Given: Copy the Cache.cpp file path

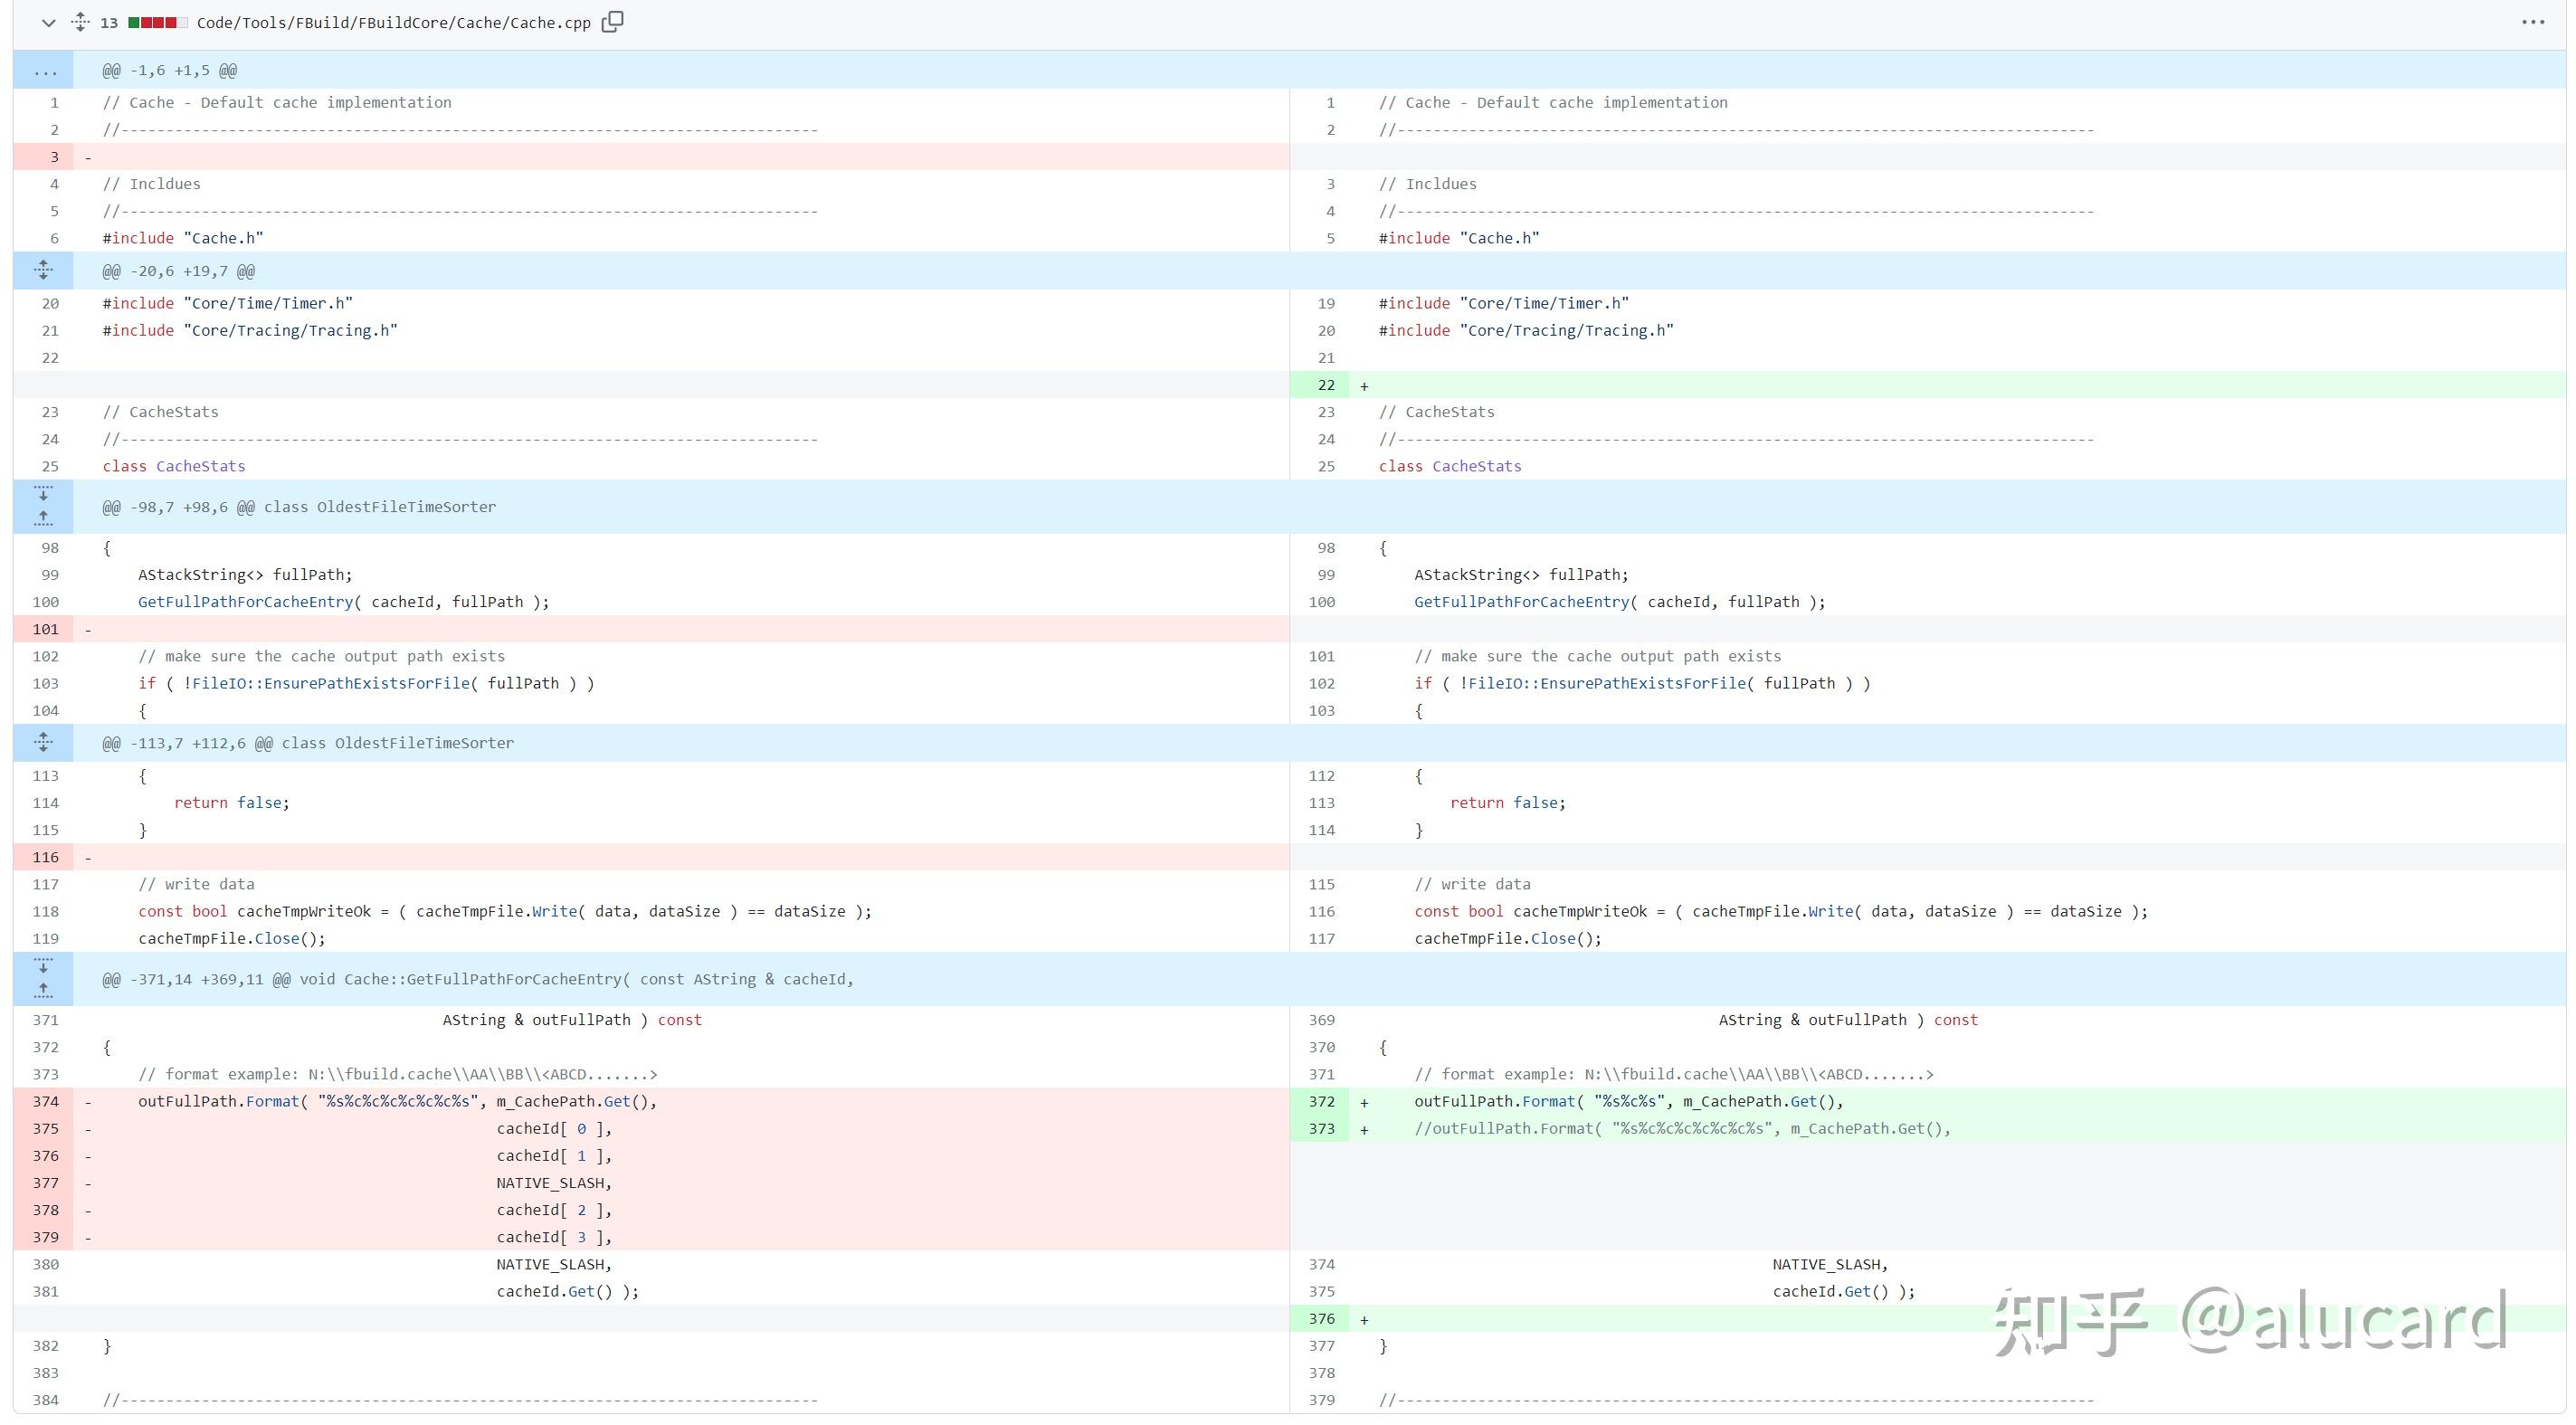Looking at the screenshot, I should click(x=613, y=22).
